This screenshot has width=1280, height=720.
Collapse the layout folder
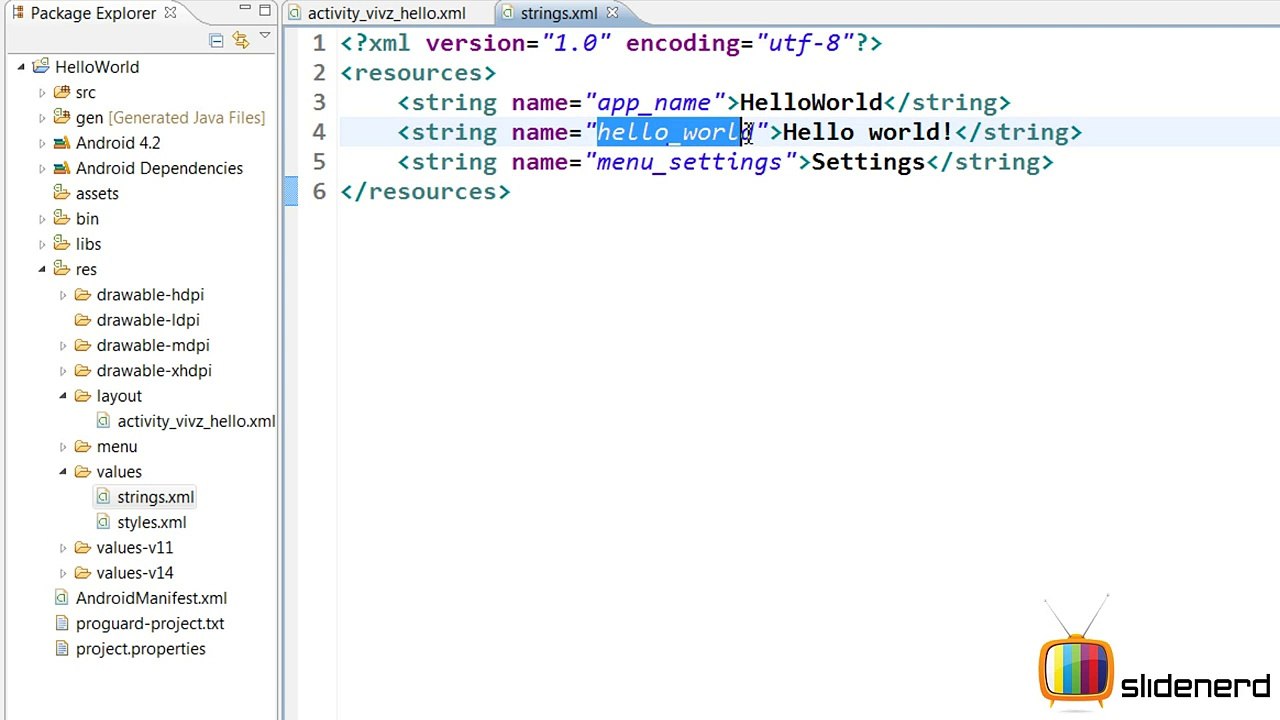click(x=63, y=396)
